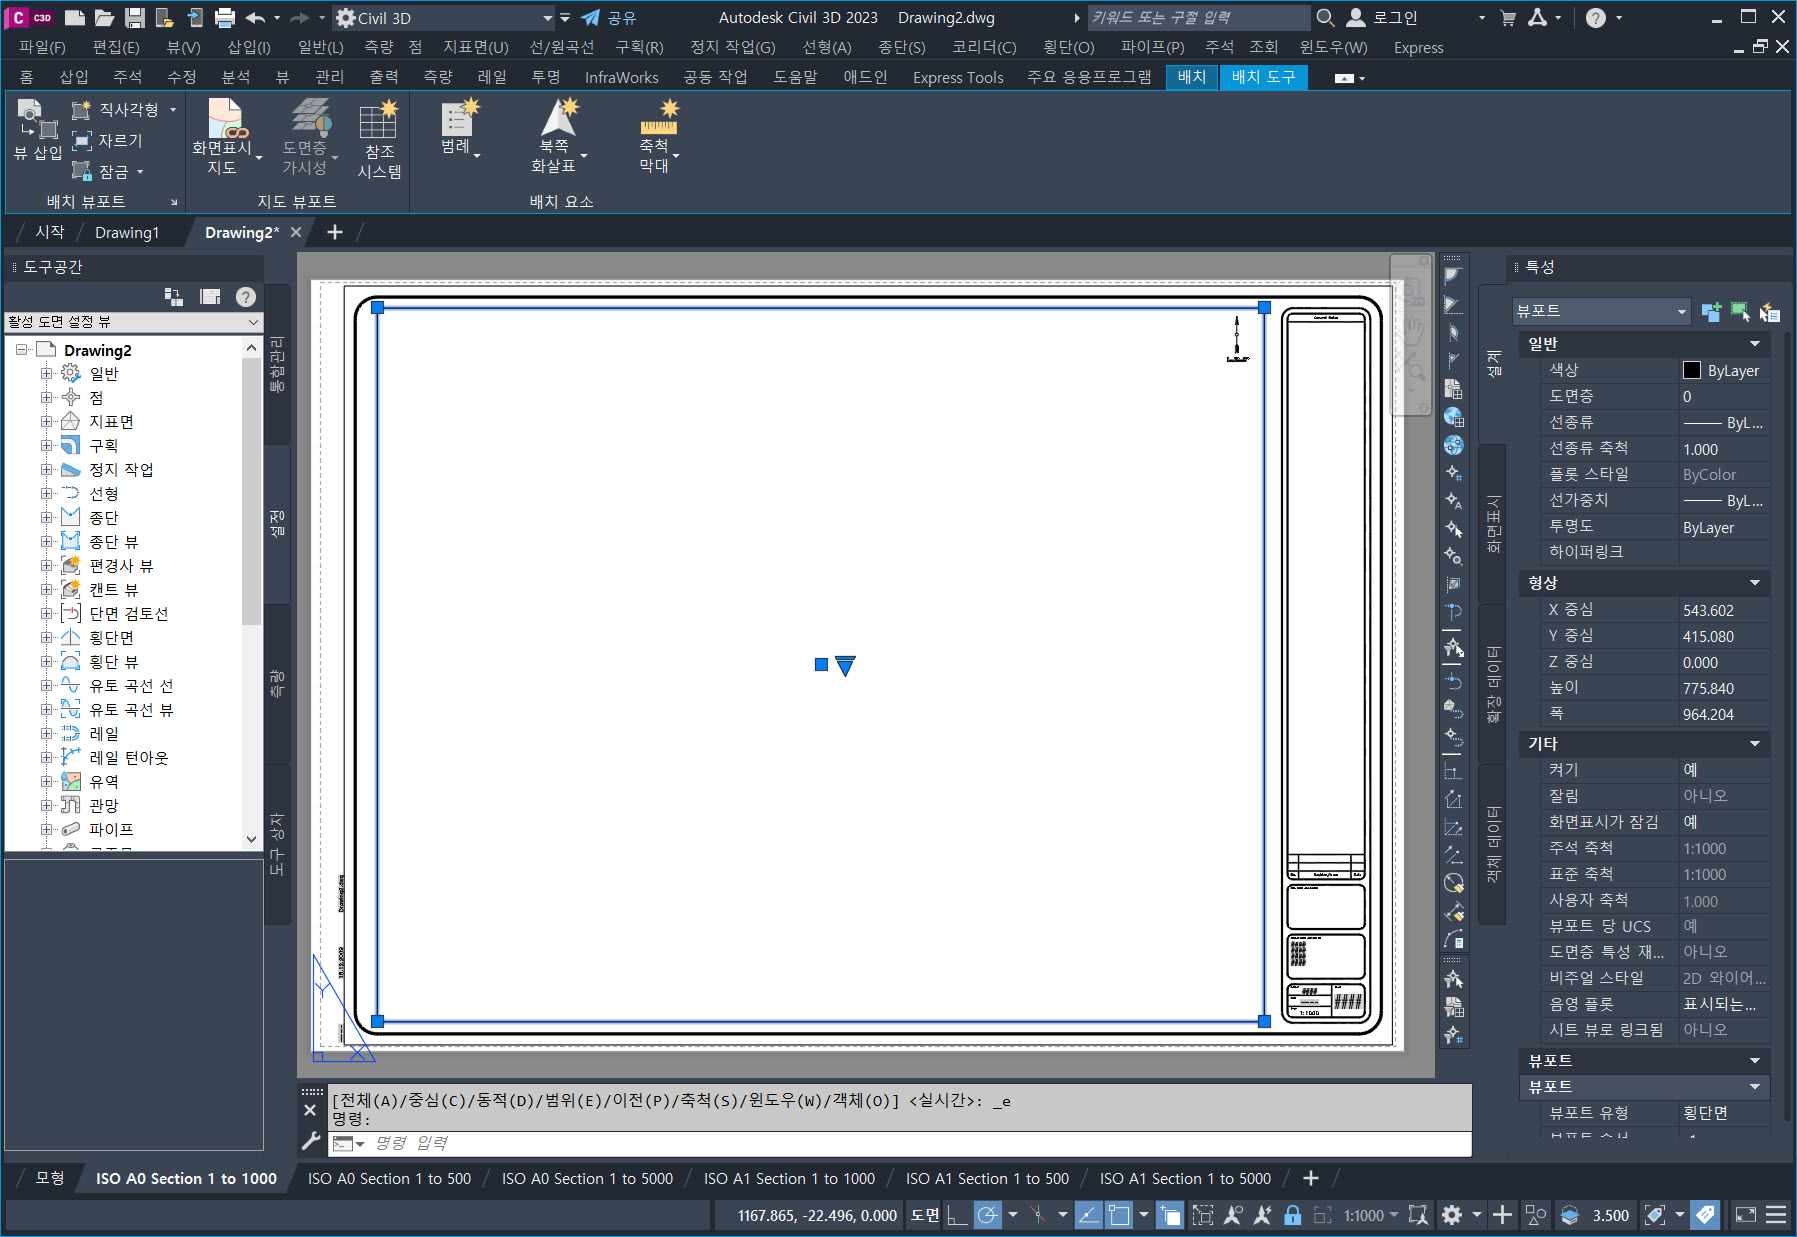Click the keyword search input field
1797x1237 pixels.
click(1197, 18)
